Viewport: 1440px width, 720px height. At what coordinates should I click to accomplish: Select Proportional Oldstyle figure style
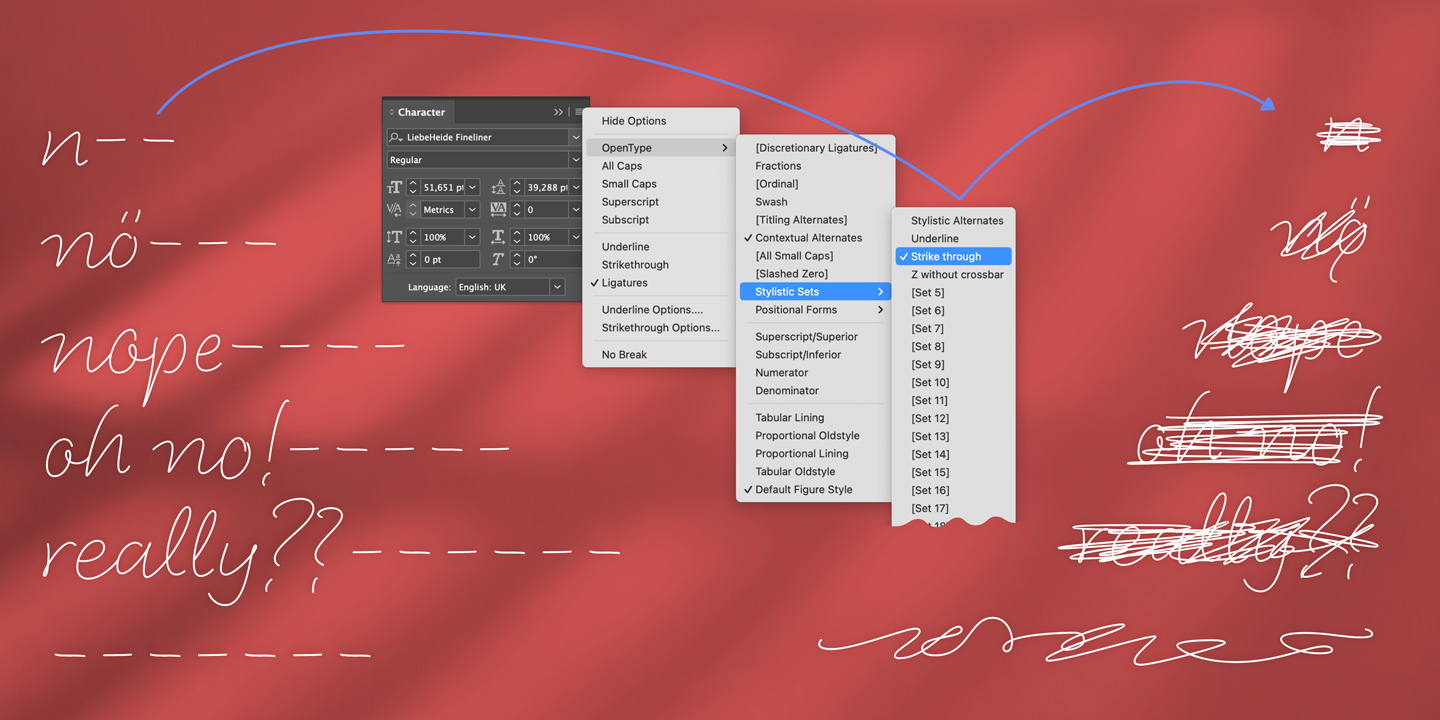click(807, 436)
